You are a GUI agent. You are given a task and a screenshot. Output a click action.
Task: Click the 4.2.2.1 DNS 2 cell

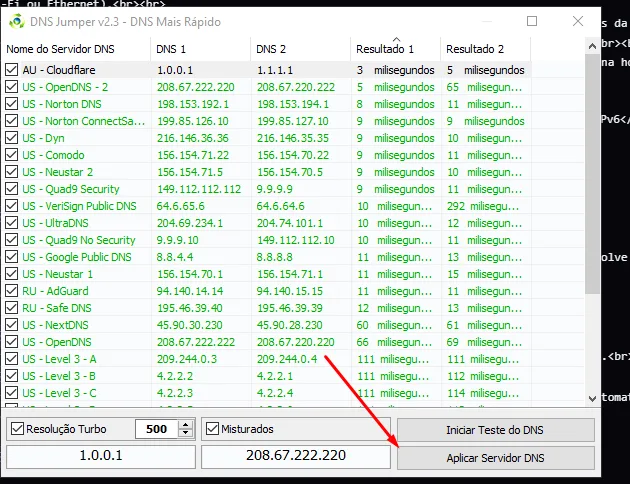click(x=275, y=376)
